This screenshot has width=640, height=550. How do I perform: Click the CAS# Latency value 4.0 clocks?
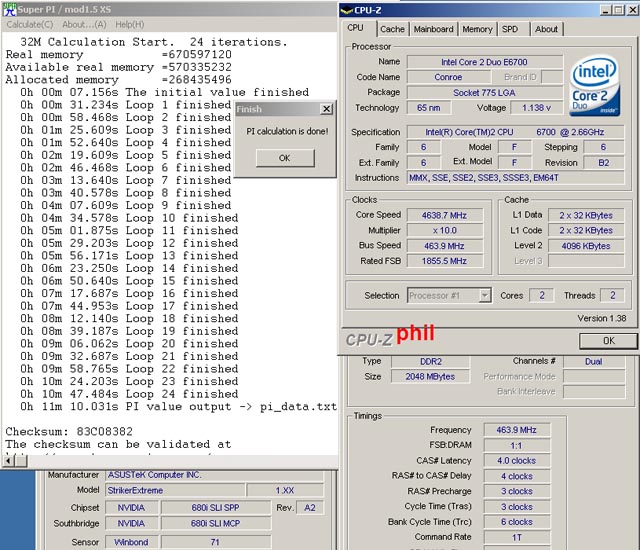coord(517,461)
